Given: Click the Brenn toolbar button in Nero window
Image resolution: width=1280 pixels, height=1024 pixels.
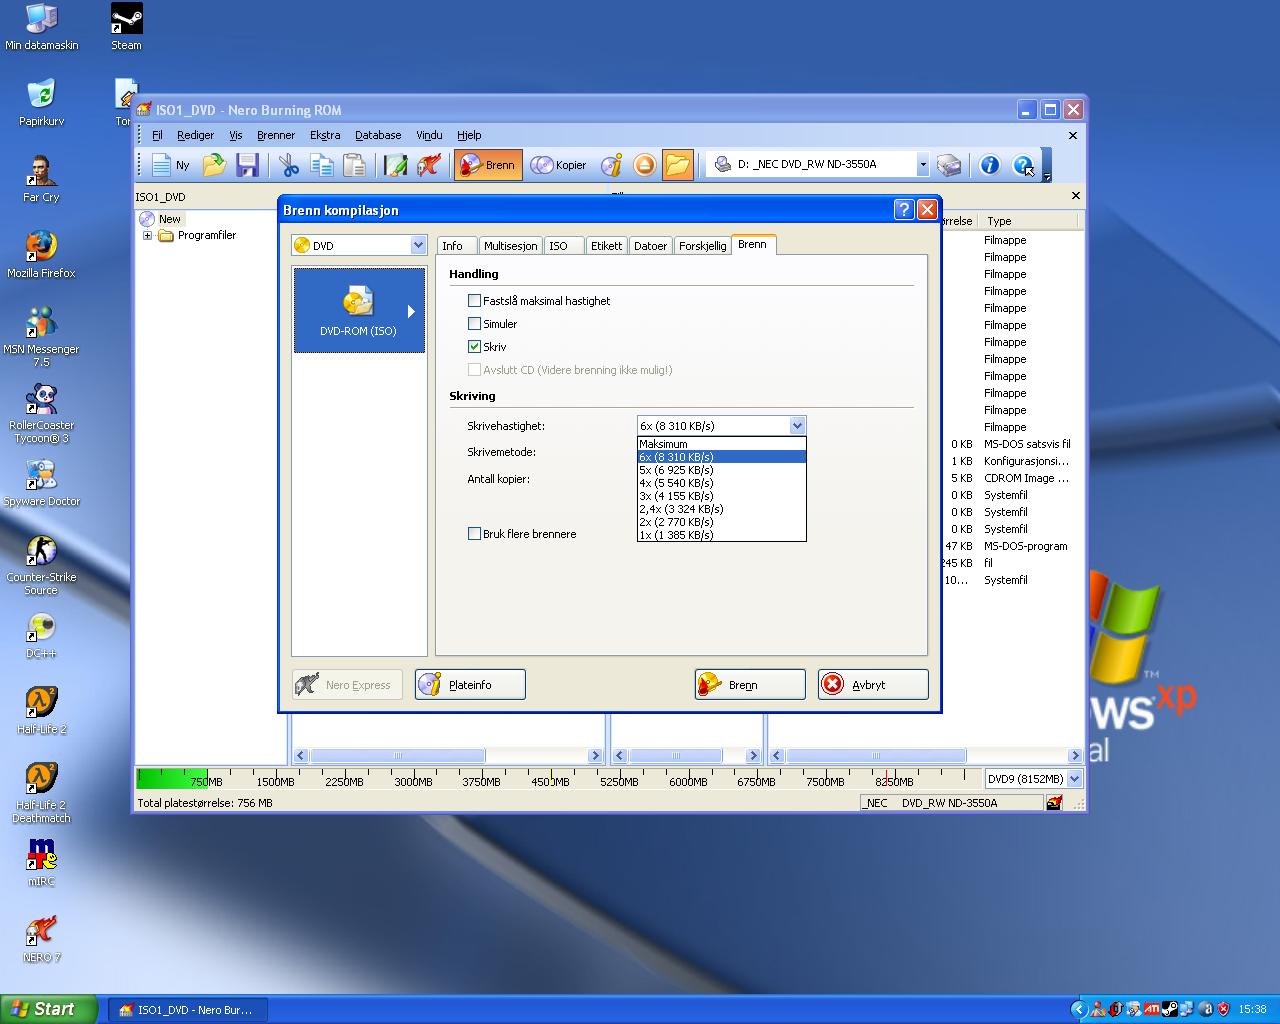Looking at the screenshot, I should pos(488,165).
